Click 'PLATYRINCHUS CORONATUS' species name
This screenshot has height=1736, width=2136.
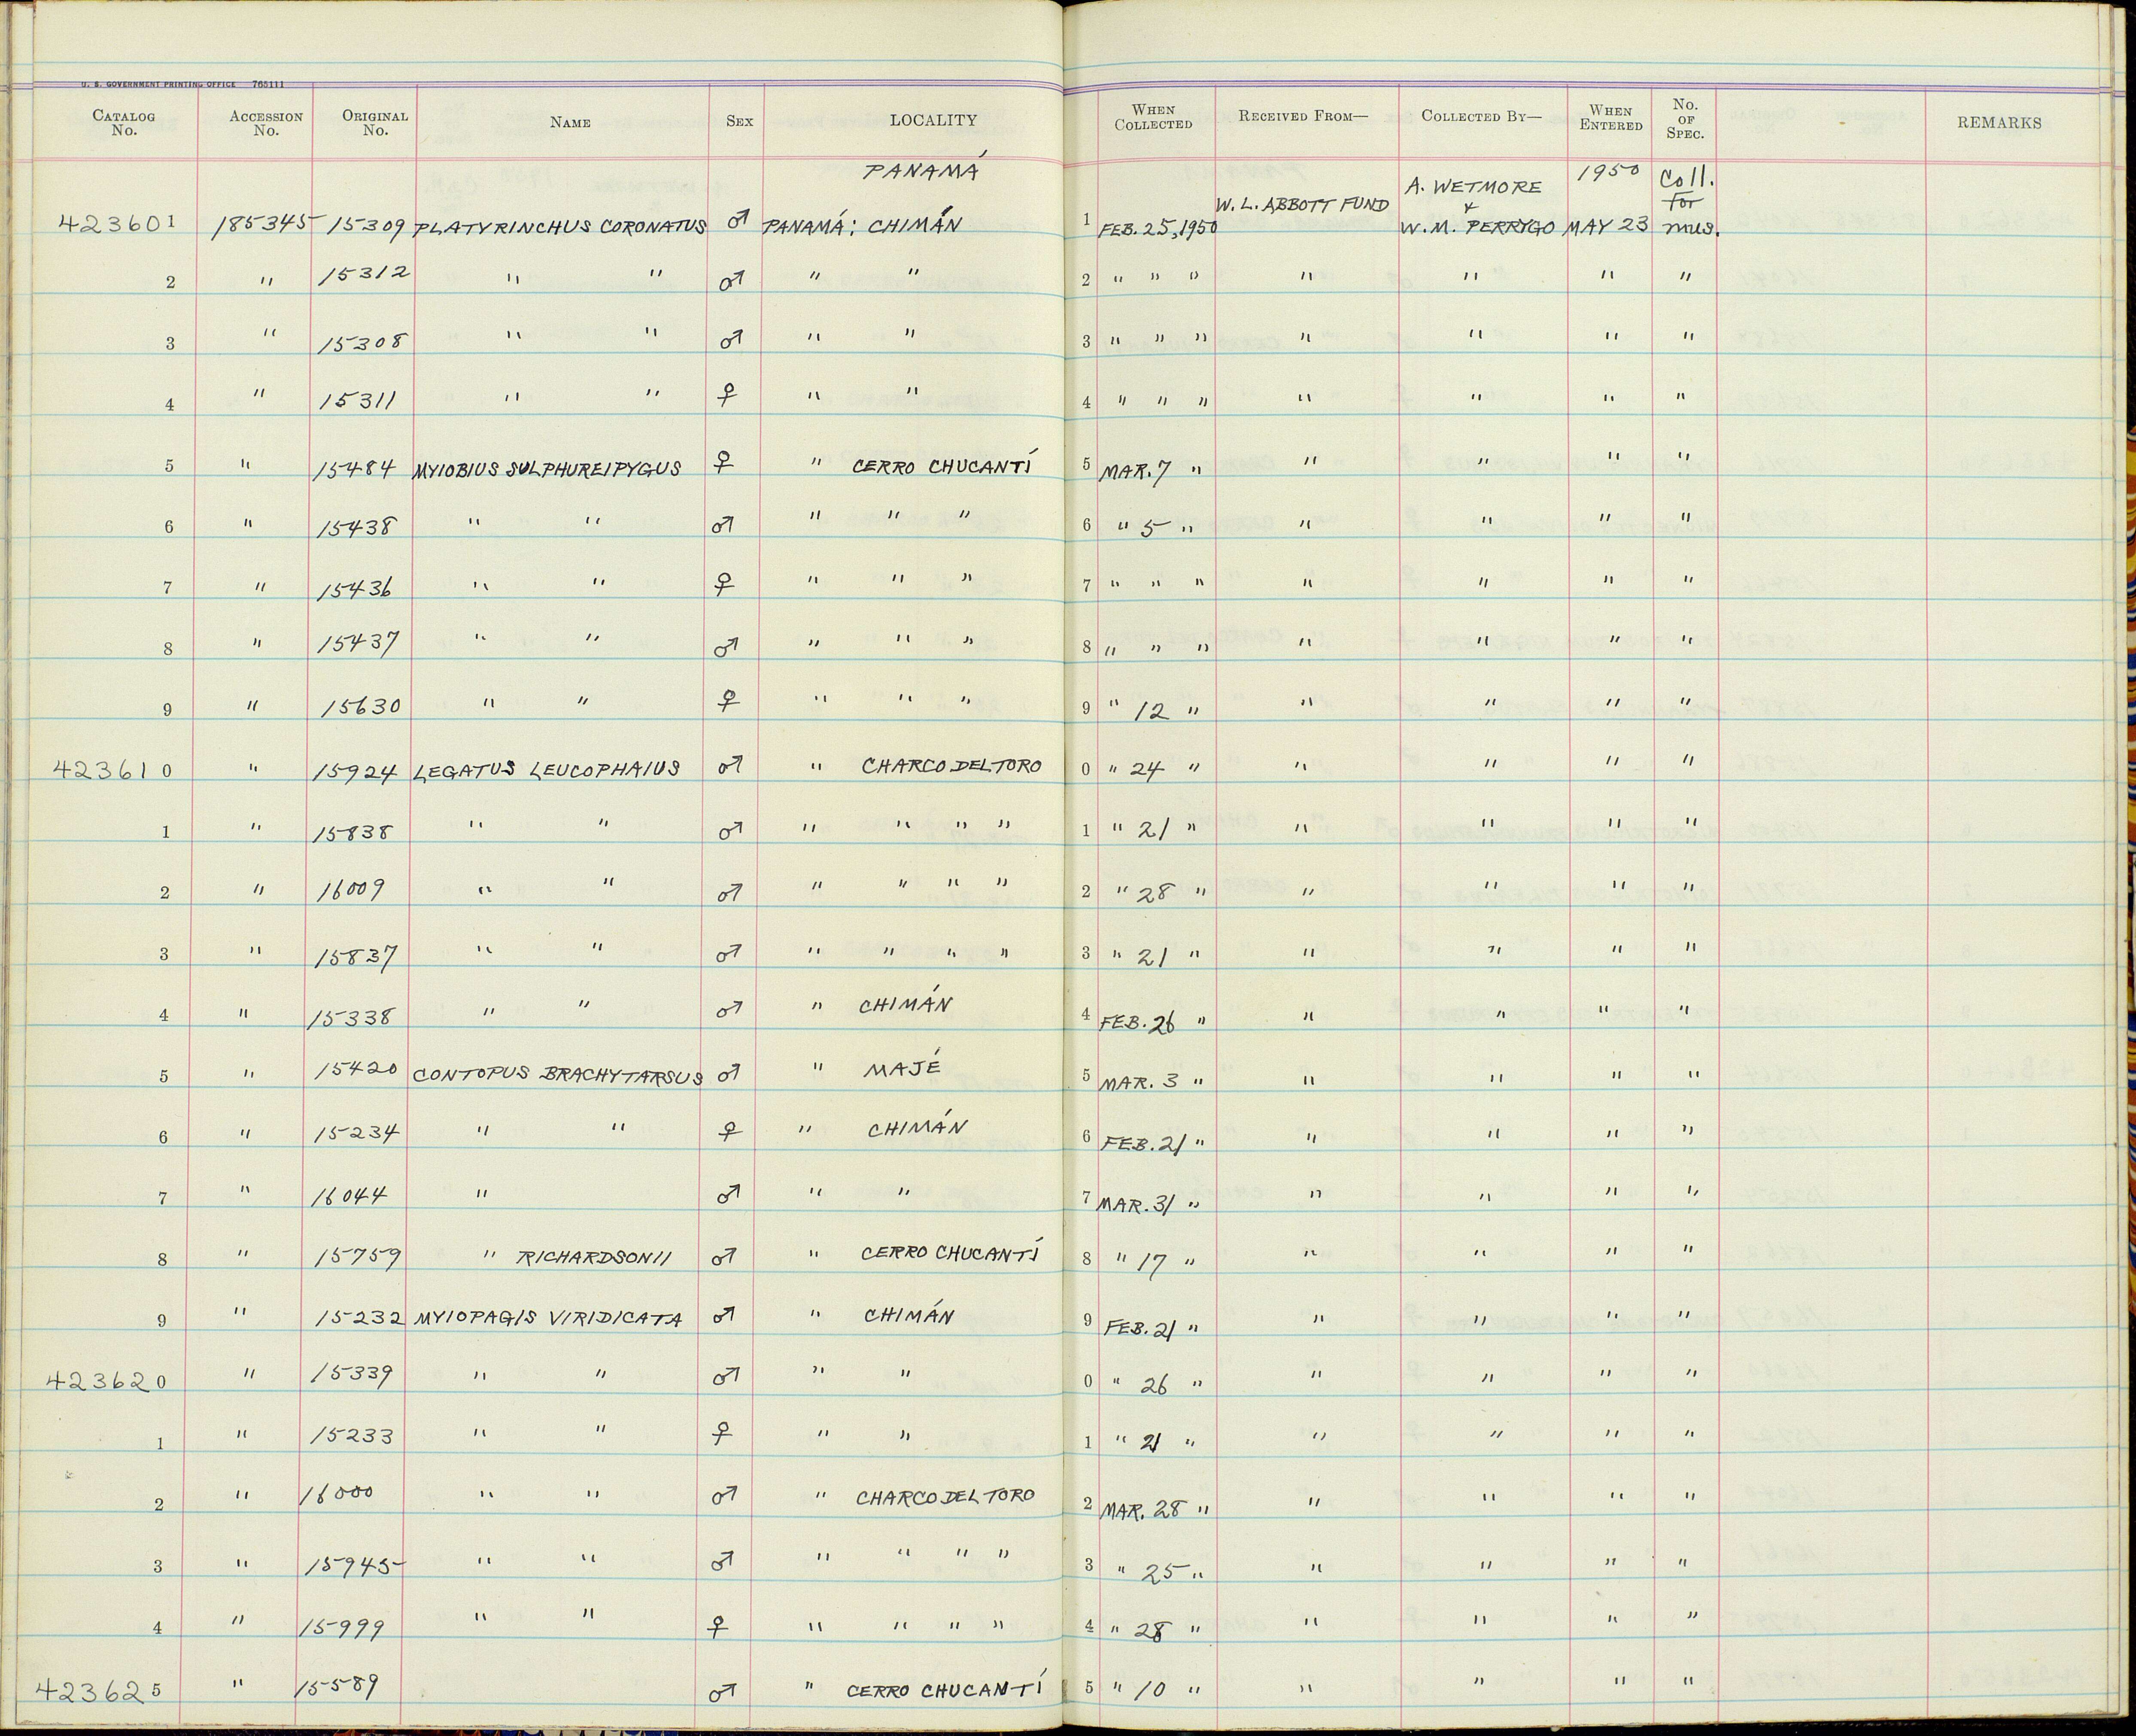tap(560, 228)
